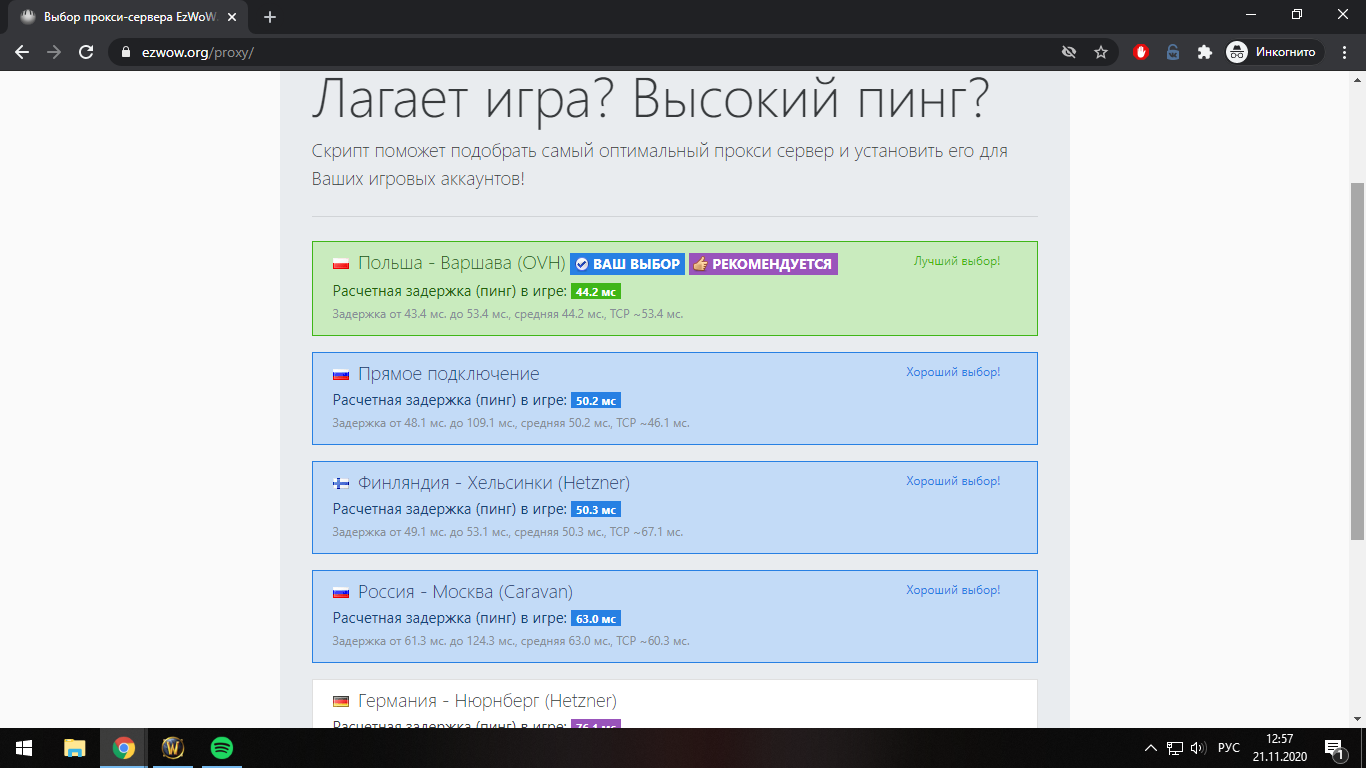The width and height of the screenshot is (1366, 768).
Task: Click the РЕКОМЕНДУЕТСЯ badge
Action: (x=763, y=264)
